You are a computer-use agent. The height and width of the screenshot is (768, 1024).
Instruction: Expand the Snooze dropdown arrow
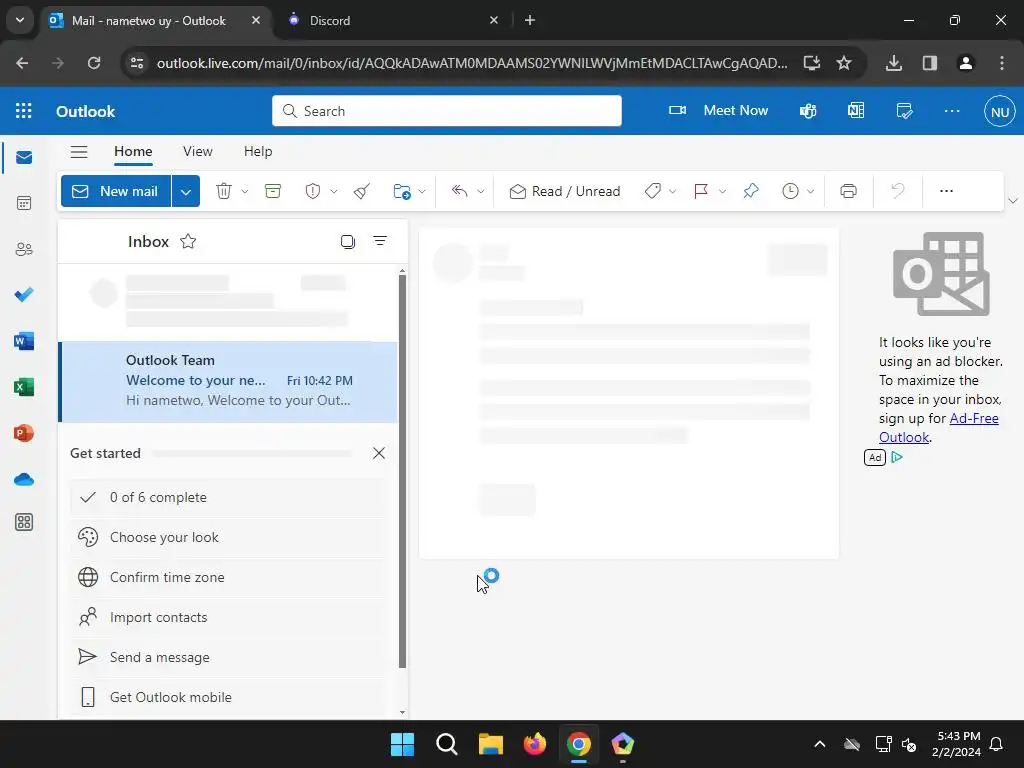pos(810,191)
